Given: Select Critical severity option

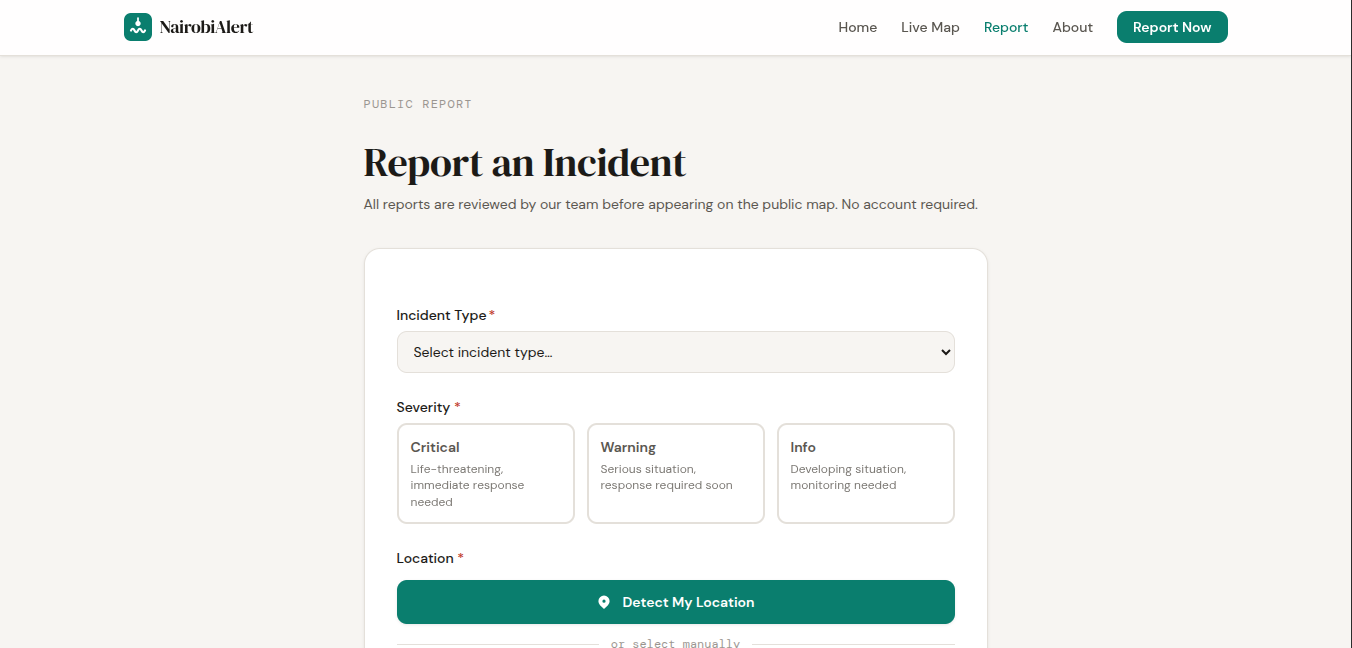Looking at the screenshot, I should pos(486,473).
